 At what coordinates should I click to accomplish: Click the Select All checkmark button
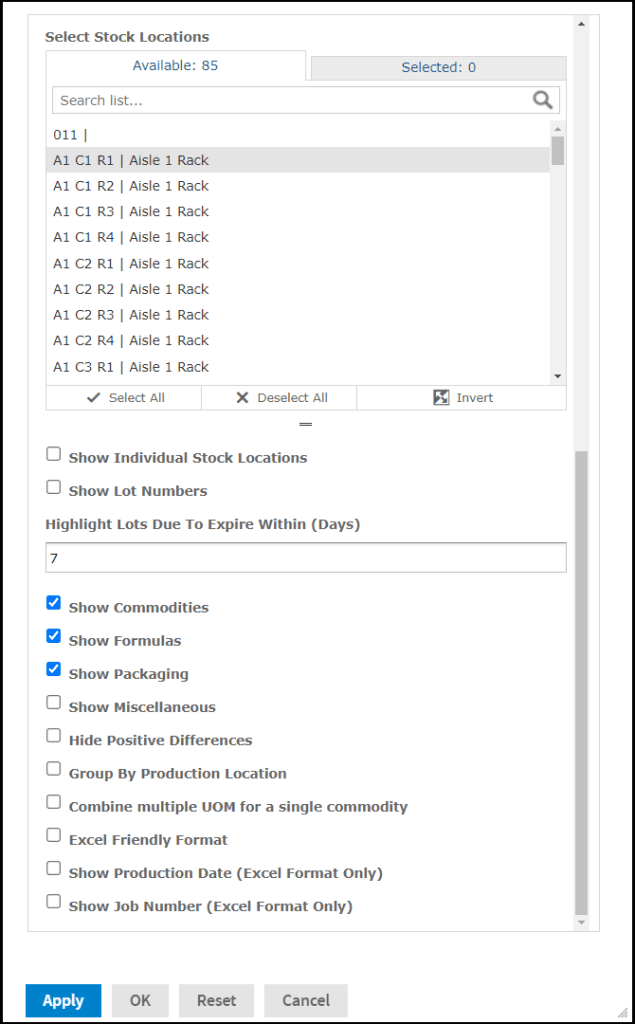click(x=124, y=398)
